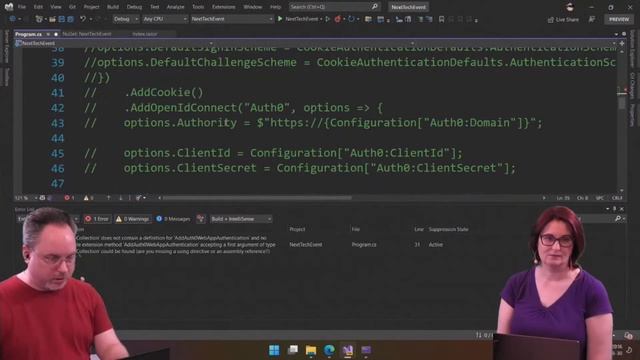This screenshot has width=640, height=360.
Task: Click the New Project toolbar icon
Action: tap(39, 19)
